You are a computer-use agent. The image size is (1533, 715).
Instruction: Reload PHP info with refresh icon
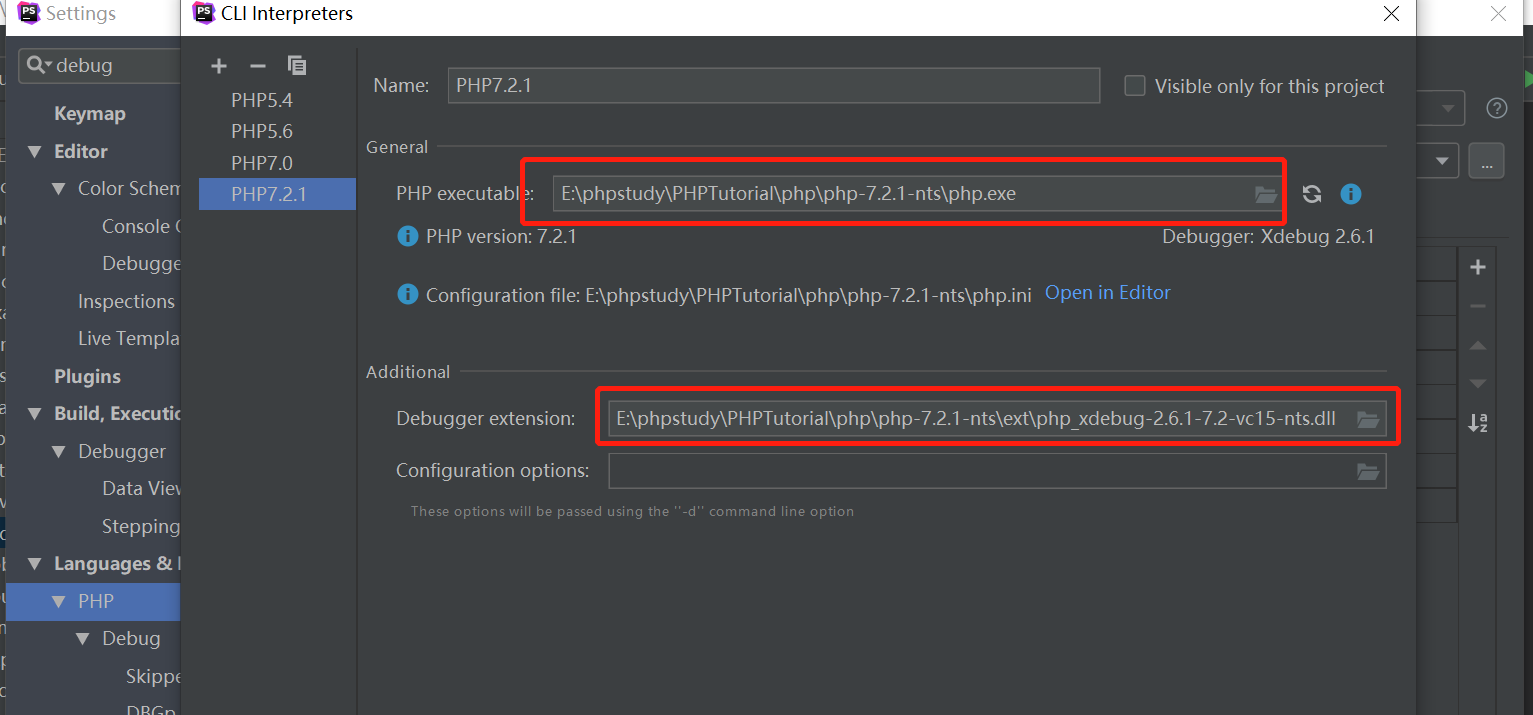pyautogui.click(x=1312, y=194)
